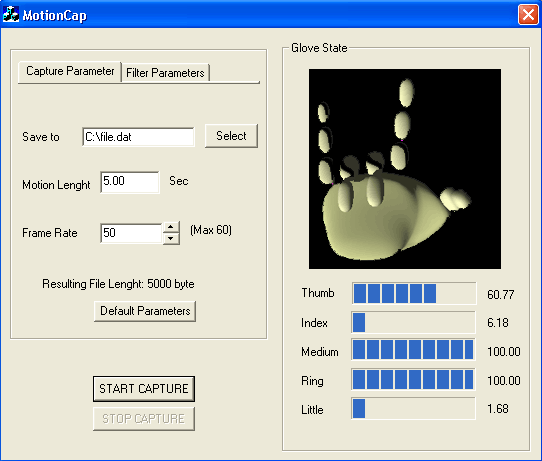The height and width of the screenshot is (461, 542).
Task: Increase frame rate with up arrow
Action: (171, 227)
